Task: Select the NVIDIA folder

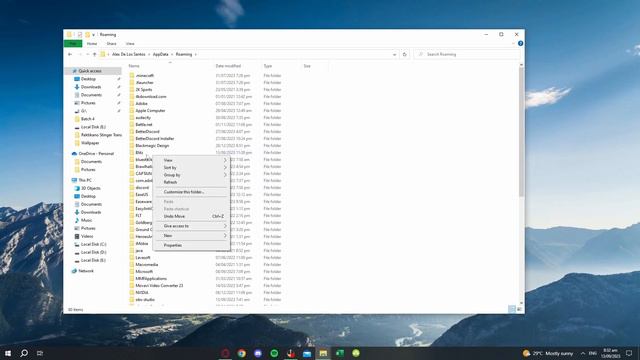Action: point(142,293)
